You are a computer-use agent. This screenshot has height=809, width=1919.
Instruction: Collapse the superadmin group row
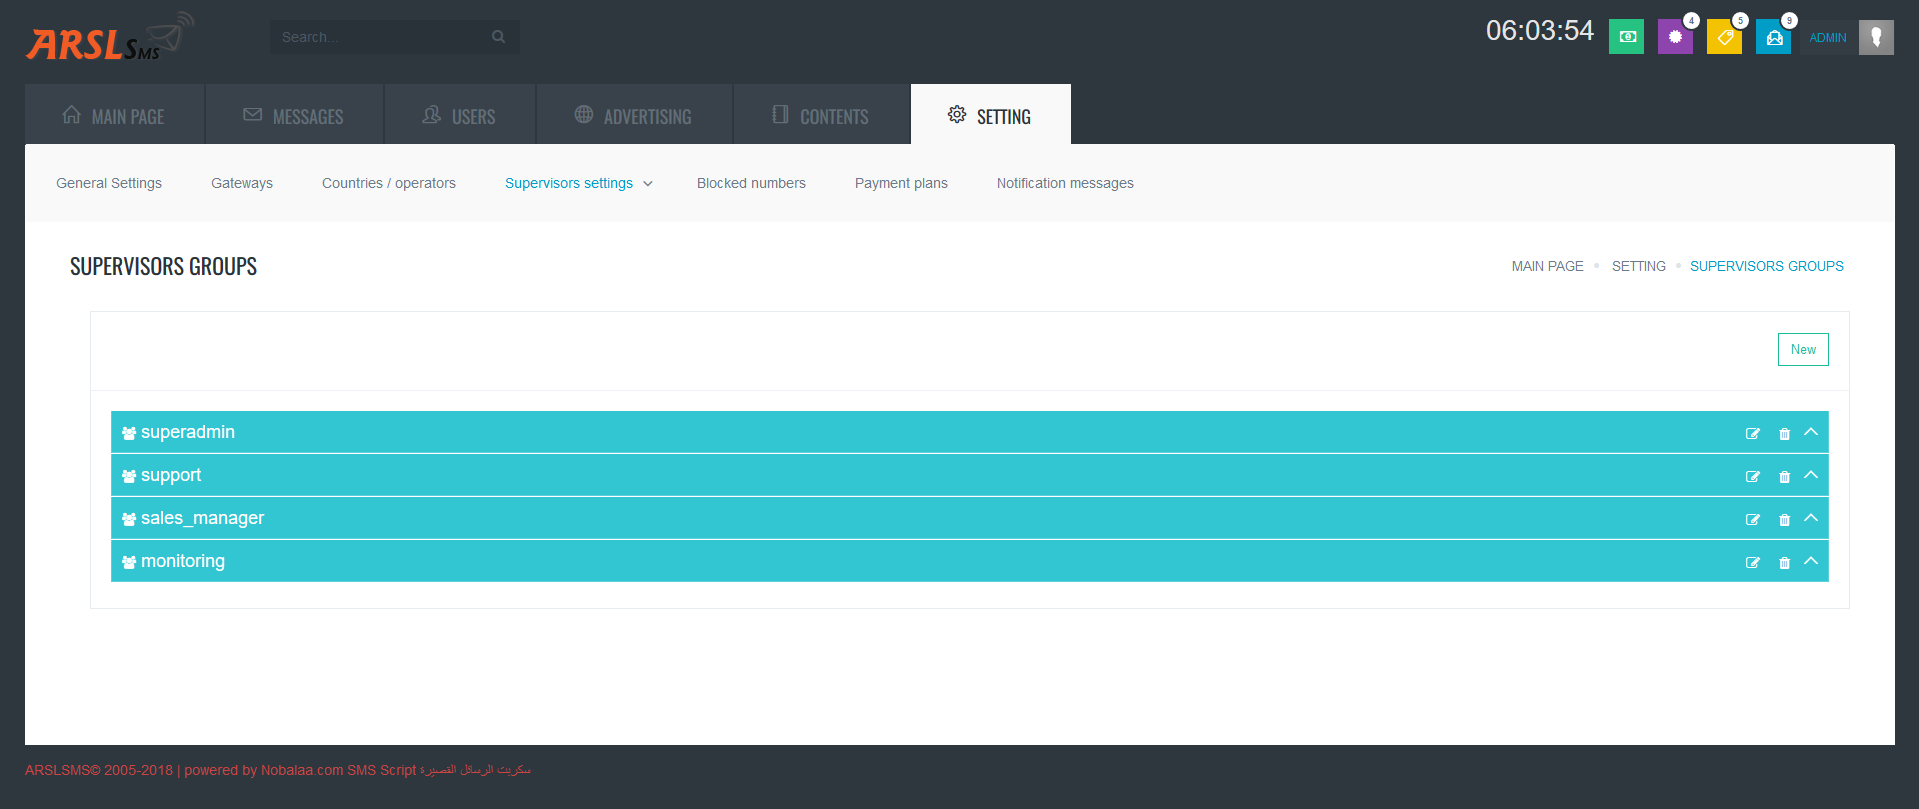click(1811, 432)
